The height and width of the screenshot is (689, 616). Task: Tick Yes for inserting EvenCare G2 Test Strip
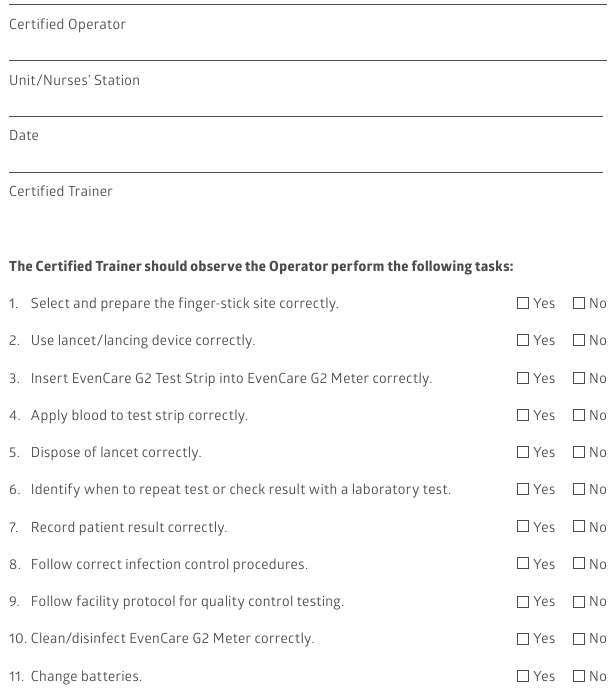click(x=522, y=378)
